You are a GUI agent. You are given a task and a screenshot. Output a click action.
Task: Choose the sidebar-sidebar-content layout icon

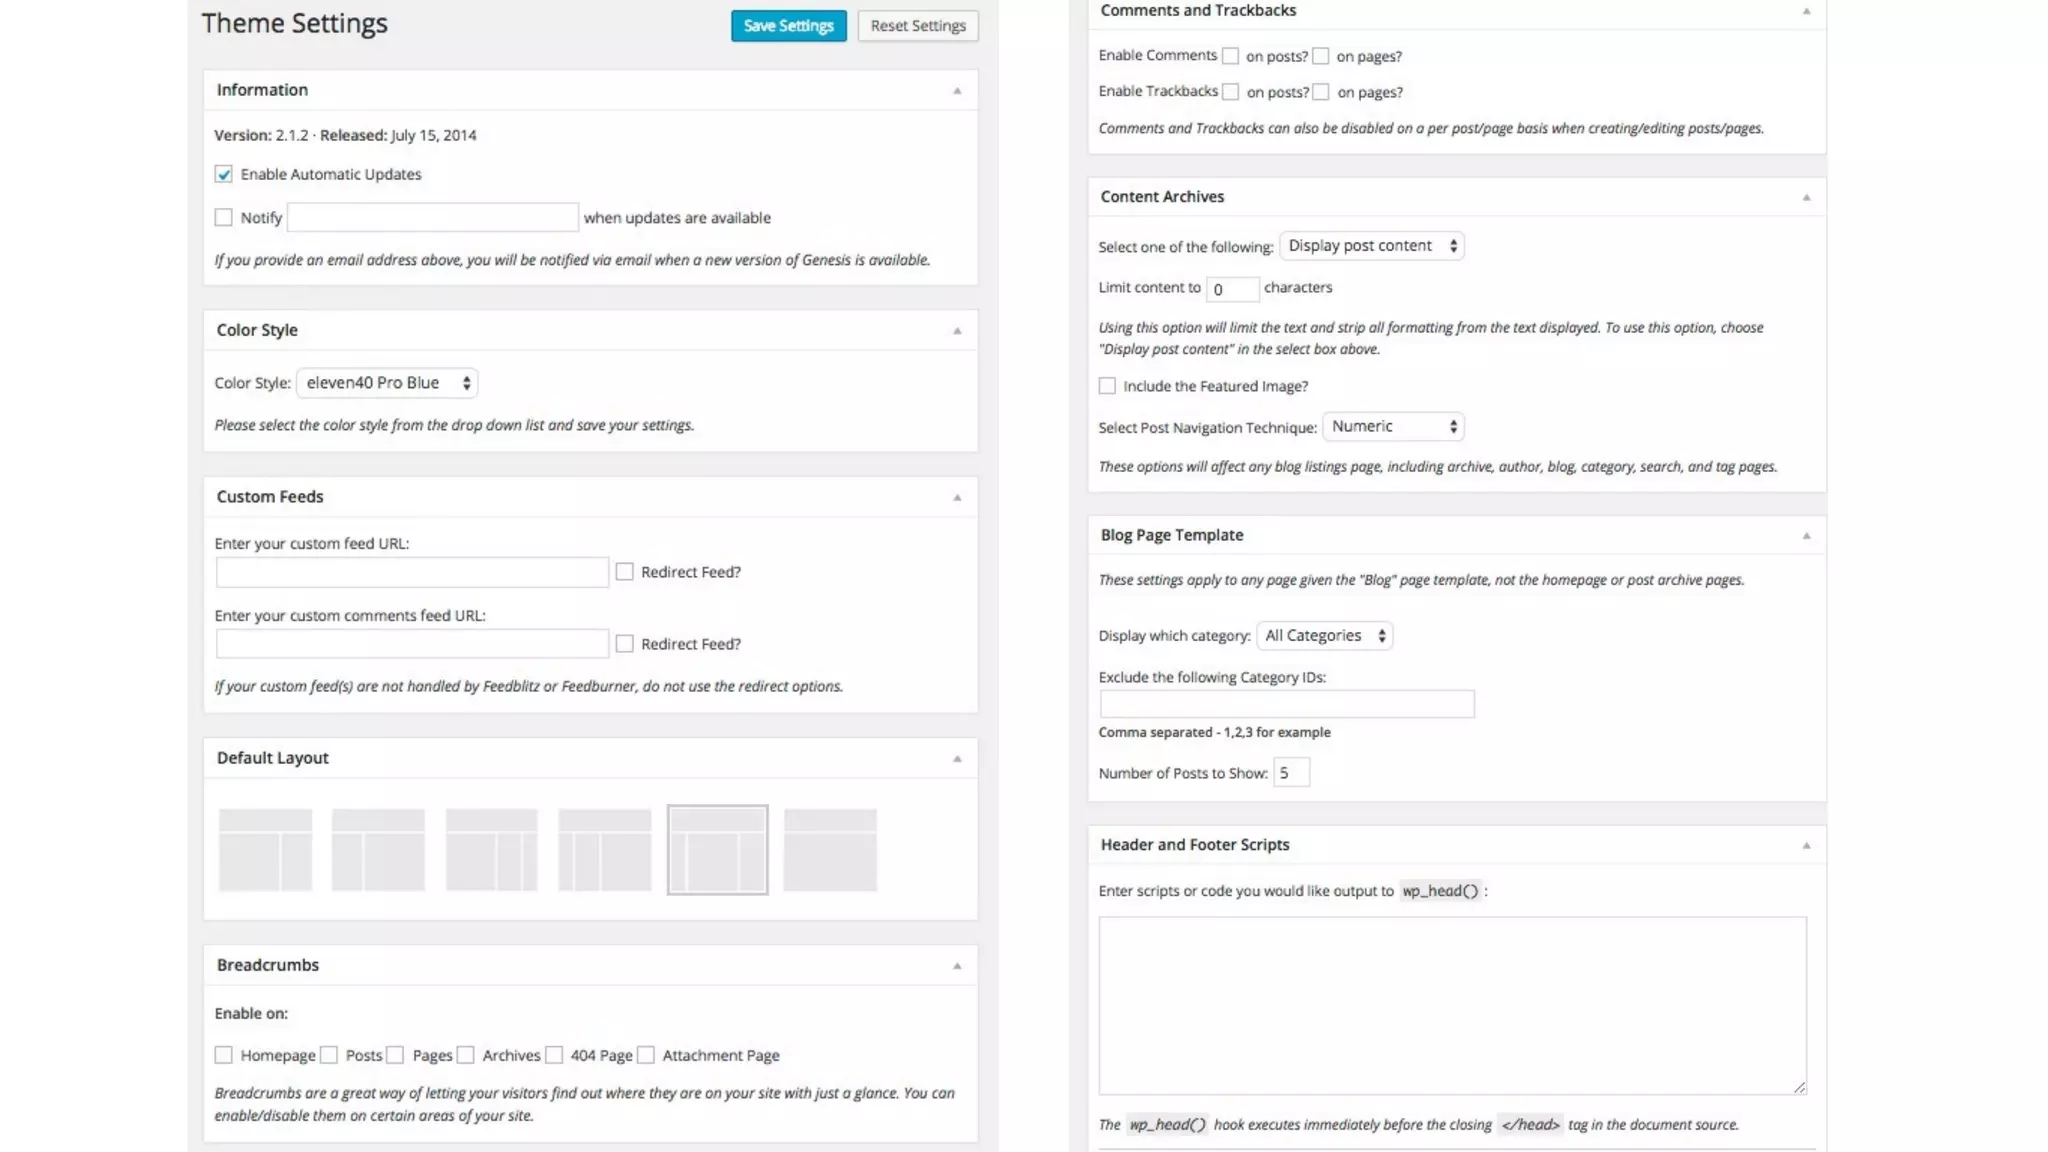click(604, 850)
